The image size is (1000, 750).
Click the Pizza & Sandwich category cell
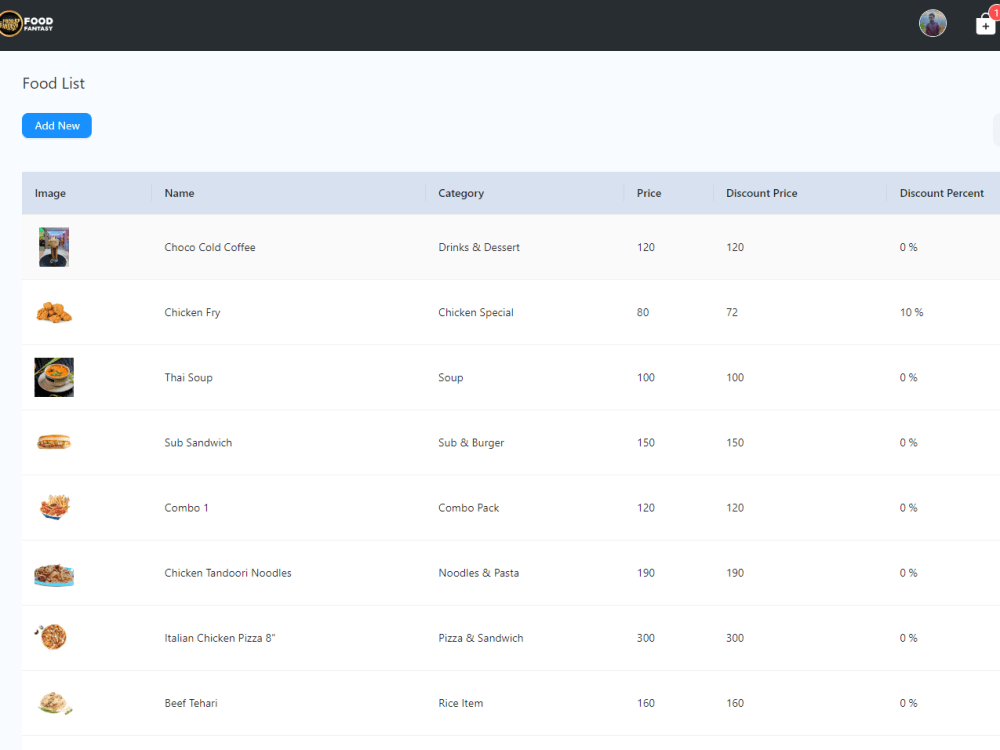coord(480,638)
